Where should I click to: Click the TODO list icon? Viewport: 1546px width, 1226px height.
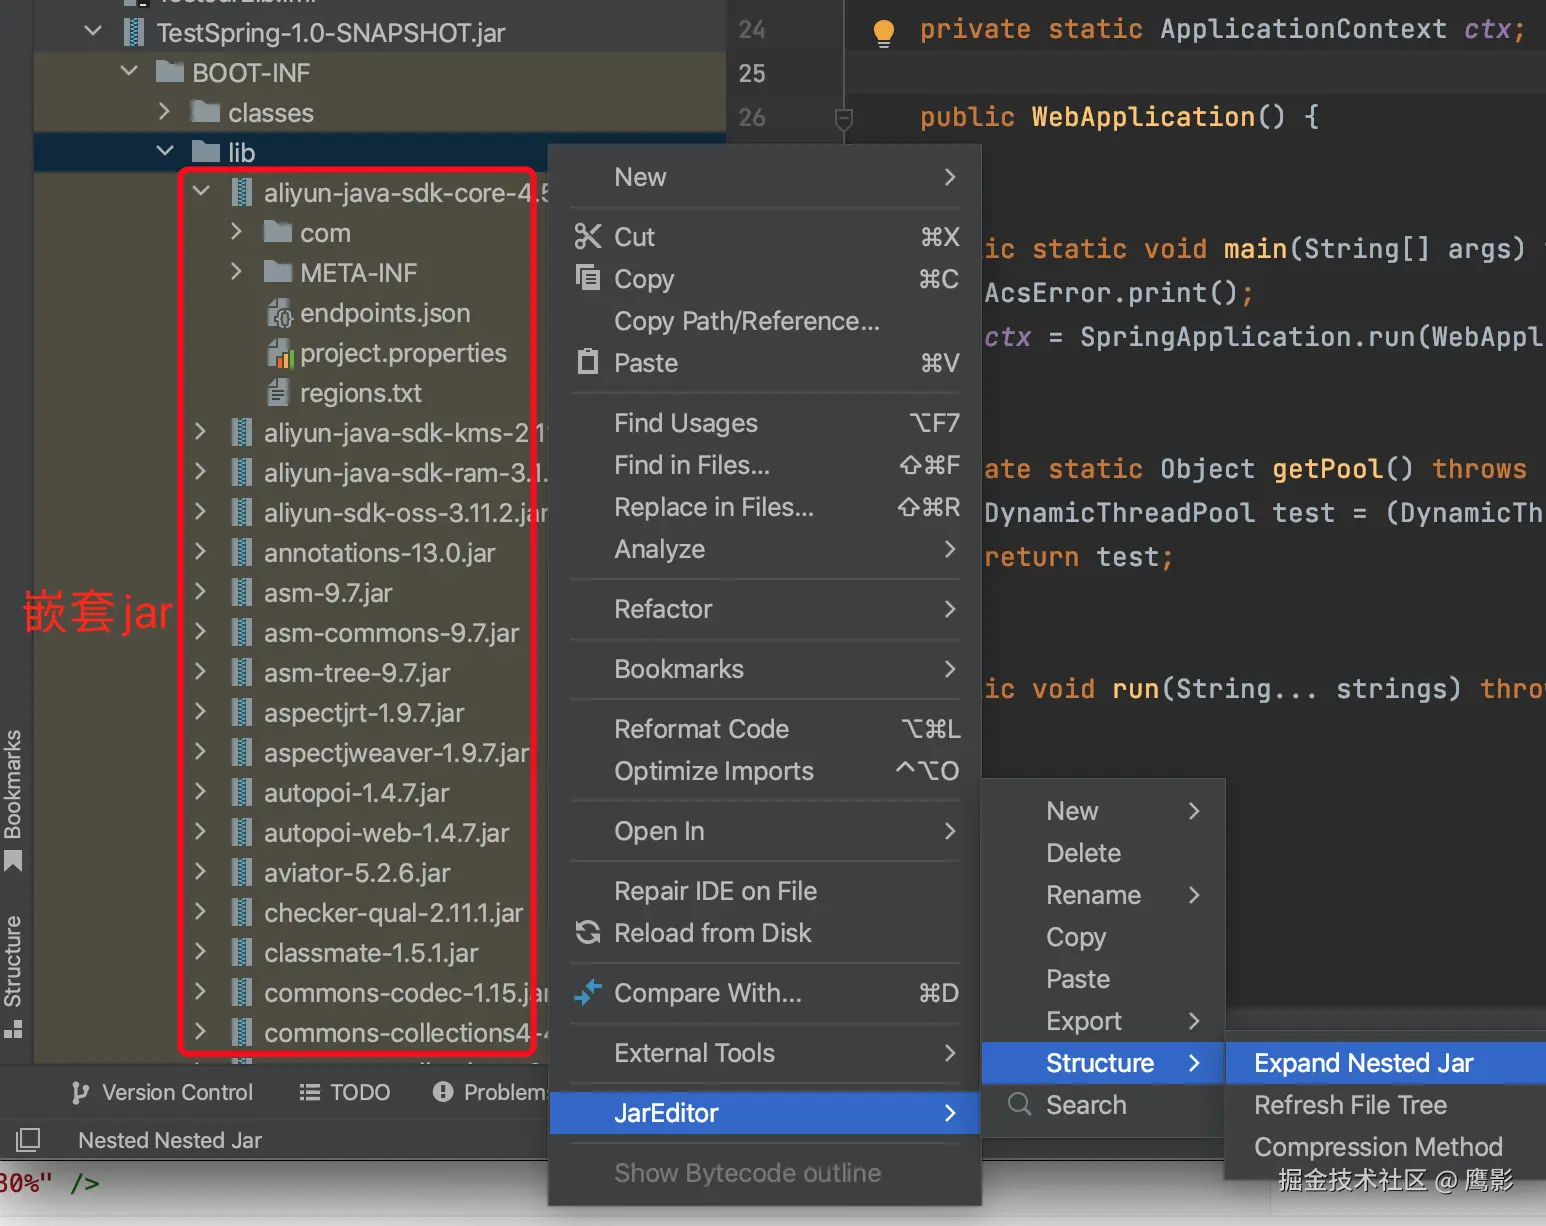tap(309, 1092)
